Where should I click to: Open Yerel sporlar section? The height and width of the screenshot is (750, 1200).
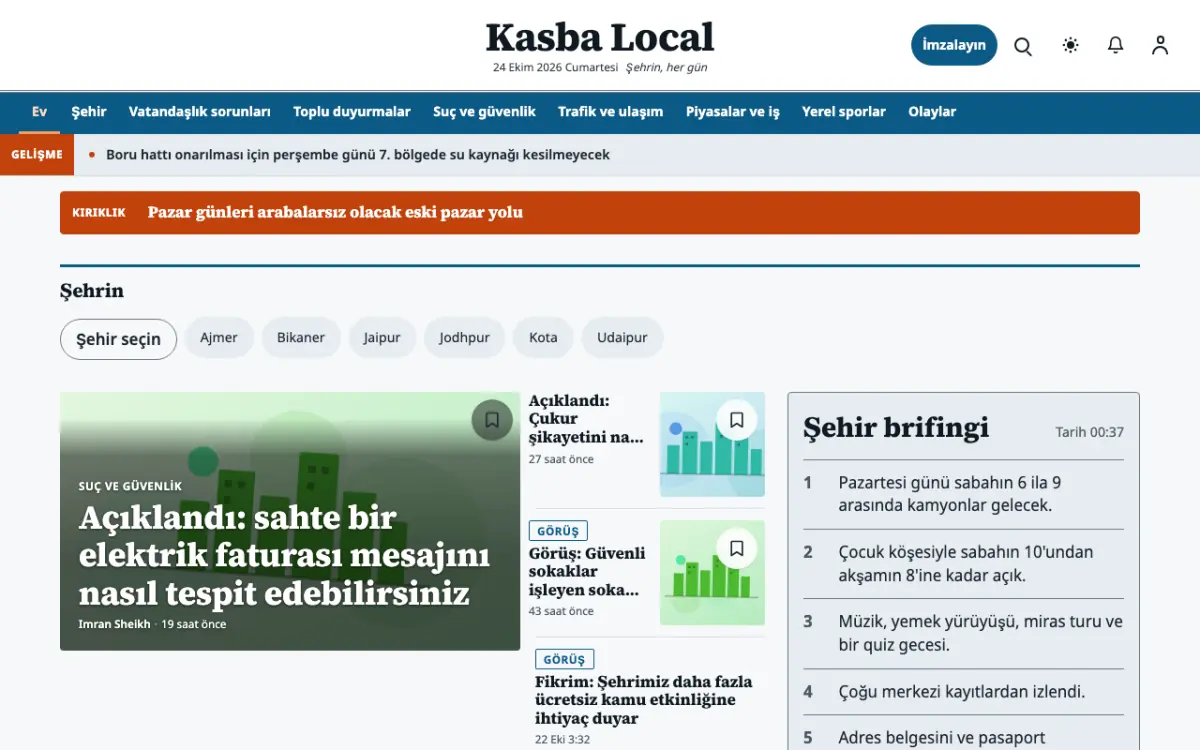tap(844, 112)
